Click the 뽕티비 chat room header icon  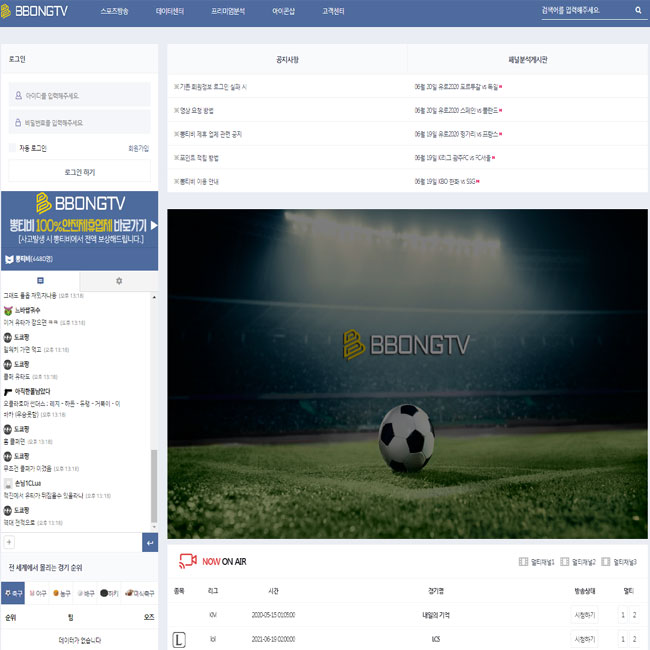point(9,259)
